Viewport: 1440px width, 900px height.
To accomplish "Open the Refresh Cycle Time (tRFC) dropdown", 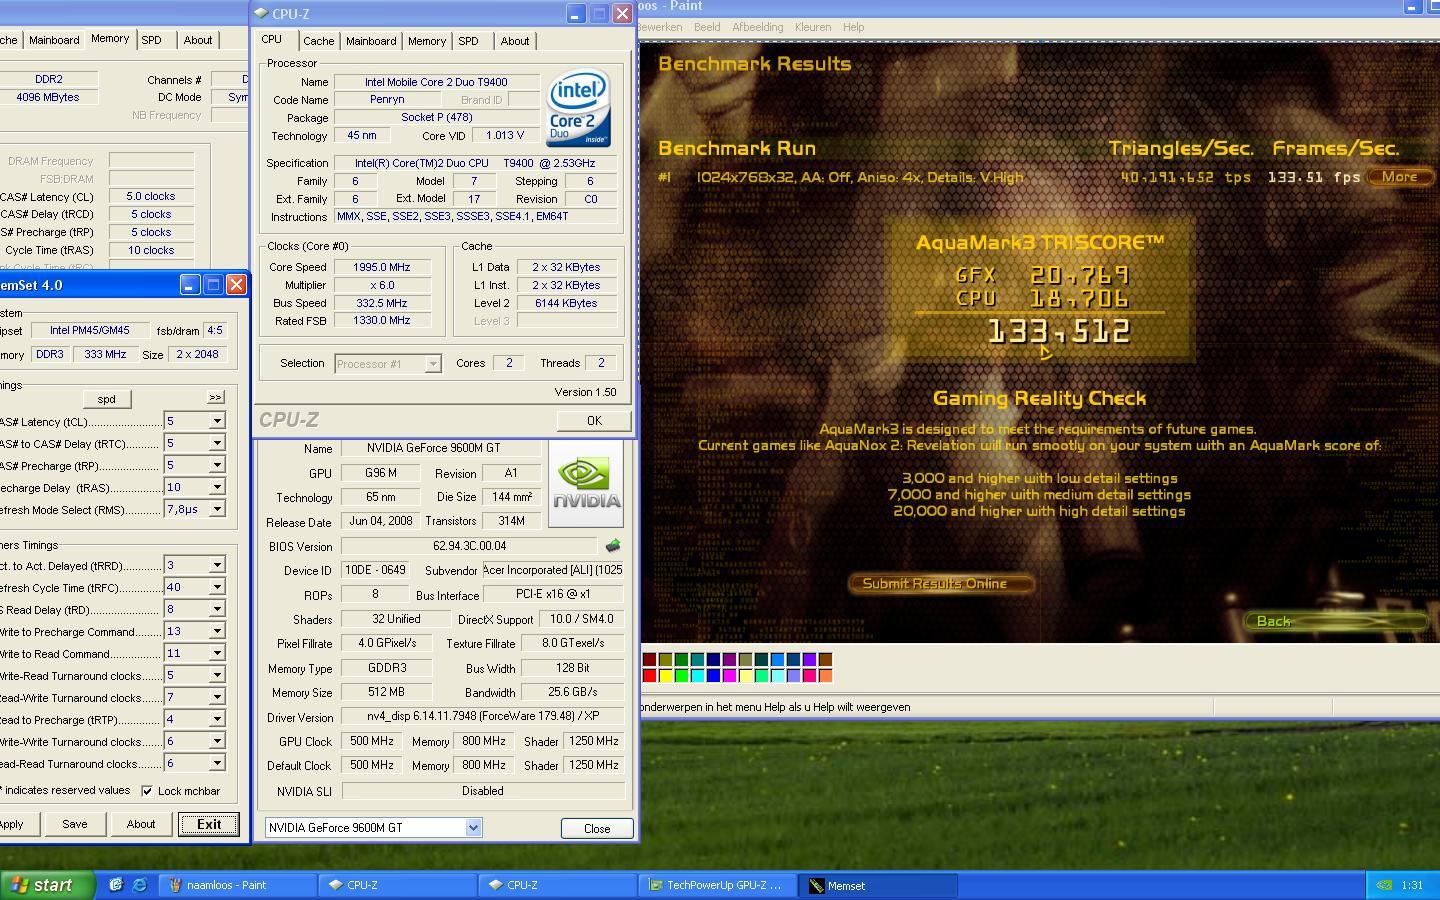I will click(x=216, y=587).
